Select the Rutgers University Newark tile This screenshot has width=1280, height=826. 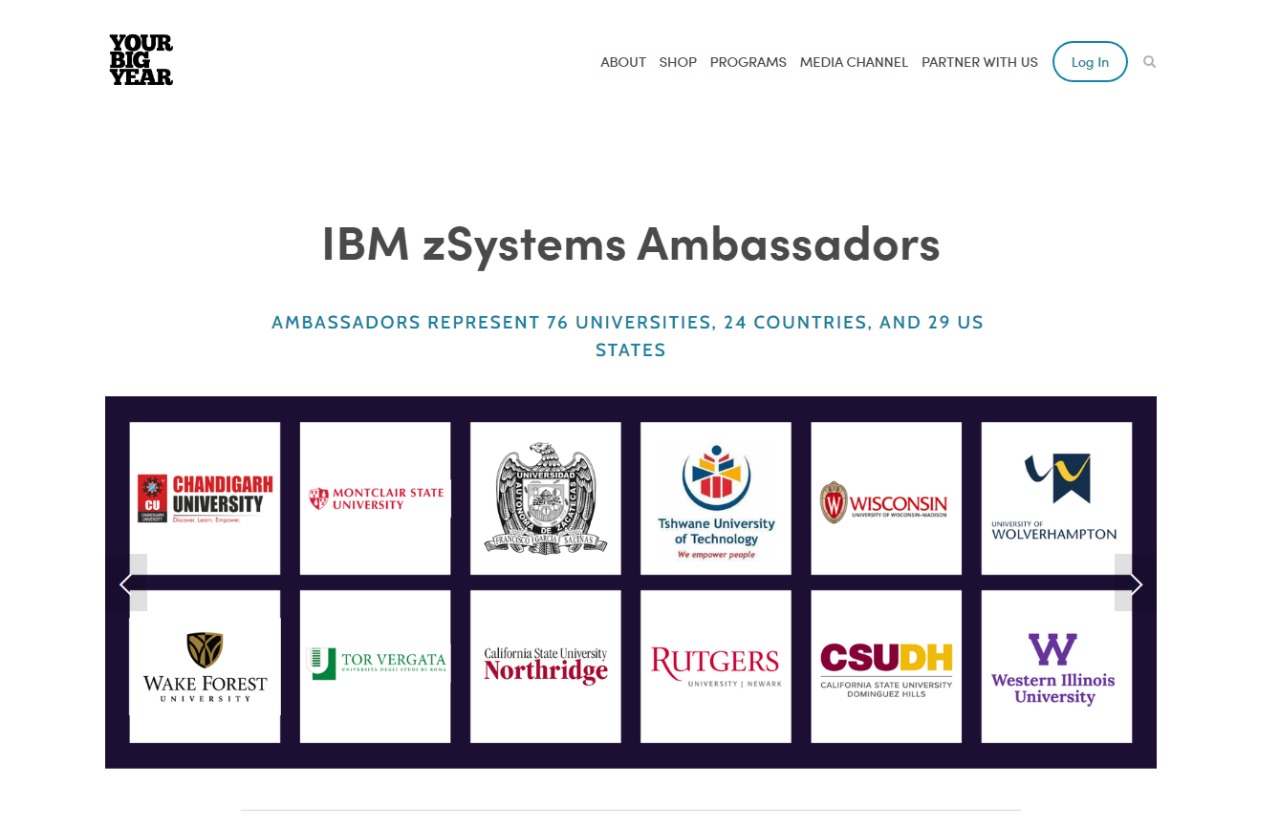click(x=716, y=666)
